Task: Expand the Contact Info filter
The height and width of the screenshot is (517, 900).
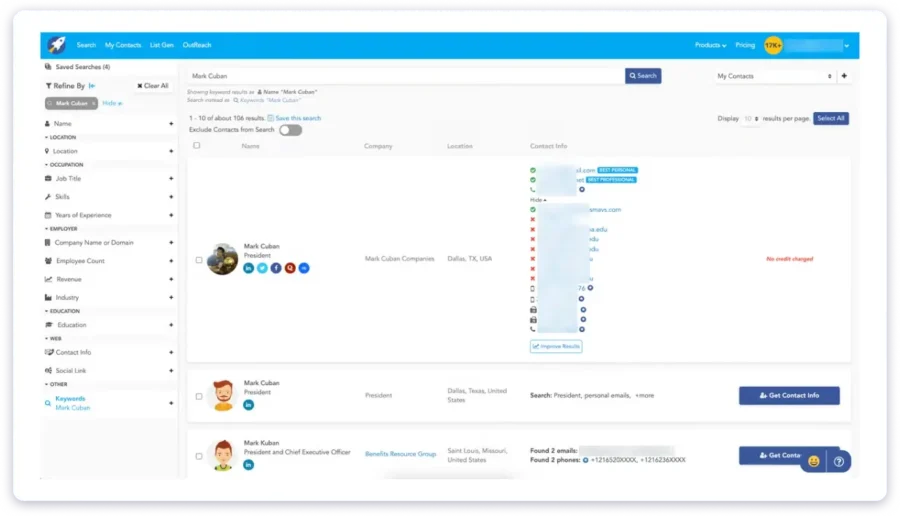Action: pos(171,352)
